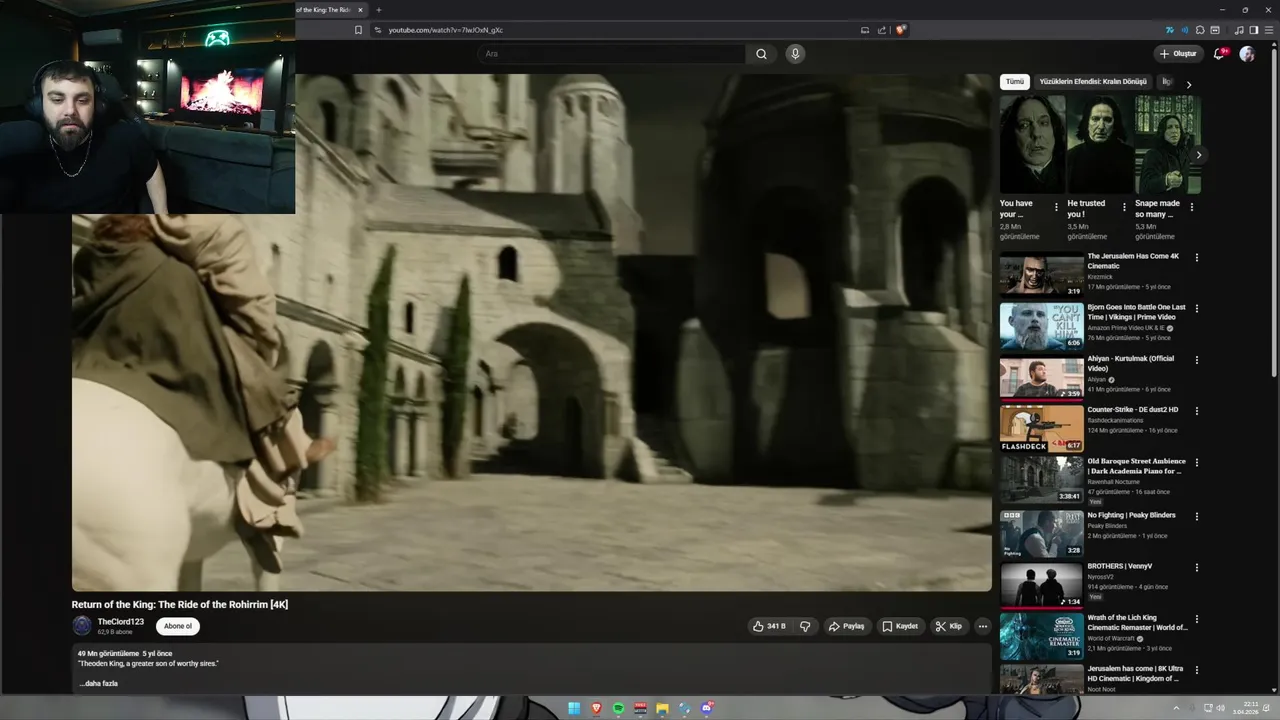Screen dimensions: 1280x720
Task: Click the taskbar volume speaker icon
Action: click(1220, 708)
